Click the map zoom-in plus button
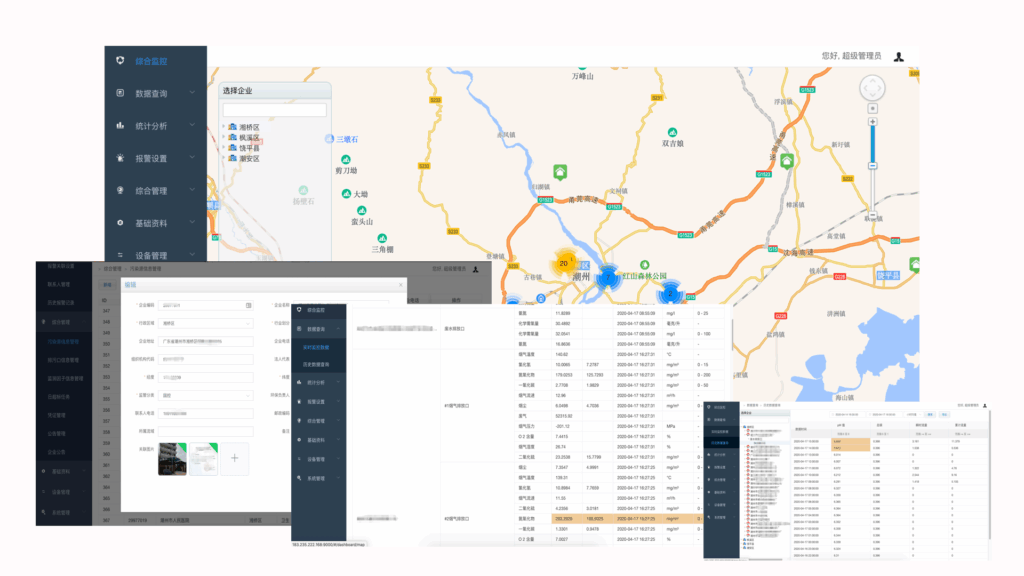1024x576 pixels. tap(873, 122)
